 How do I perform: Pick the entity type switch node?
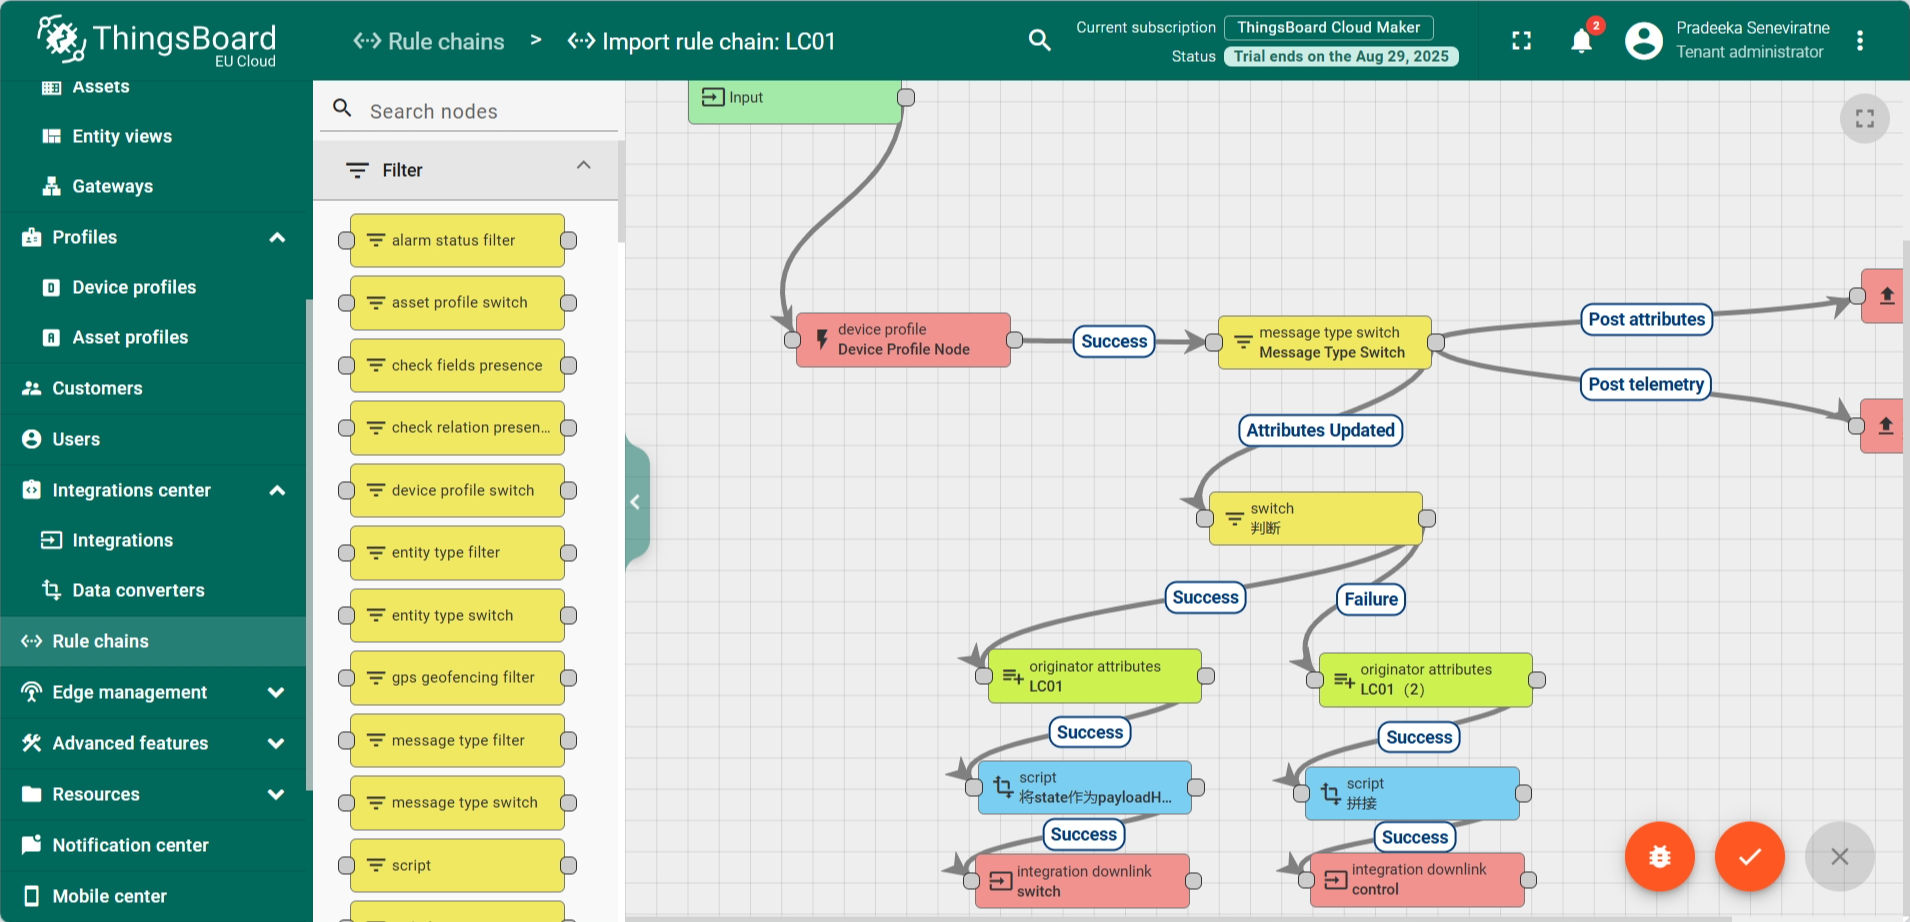(457, 615)
